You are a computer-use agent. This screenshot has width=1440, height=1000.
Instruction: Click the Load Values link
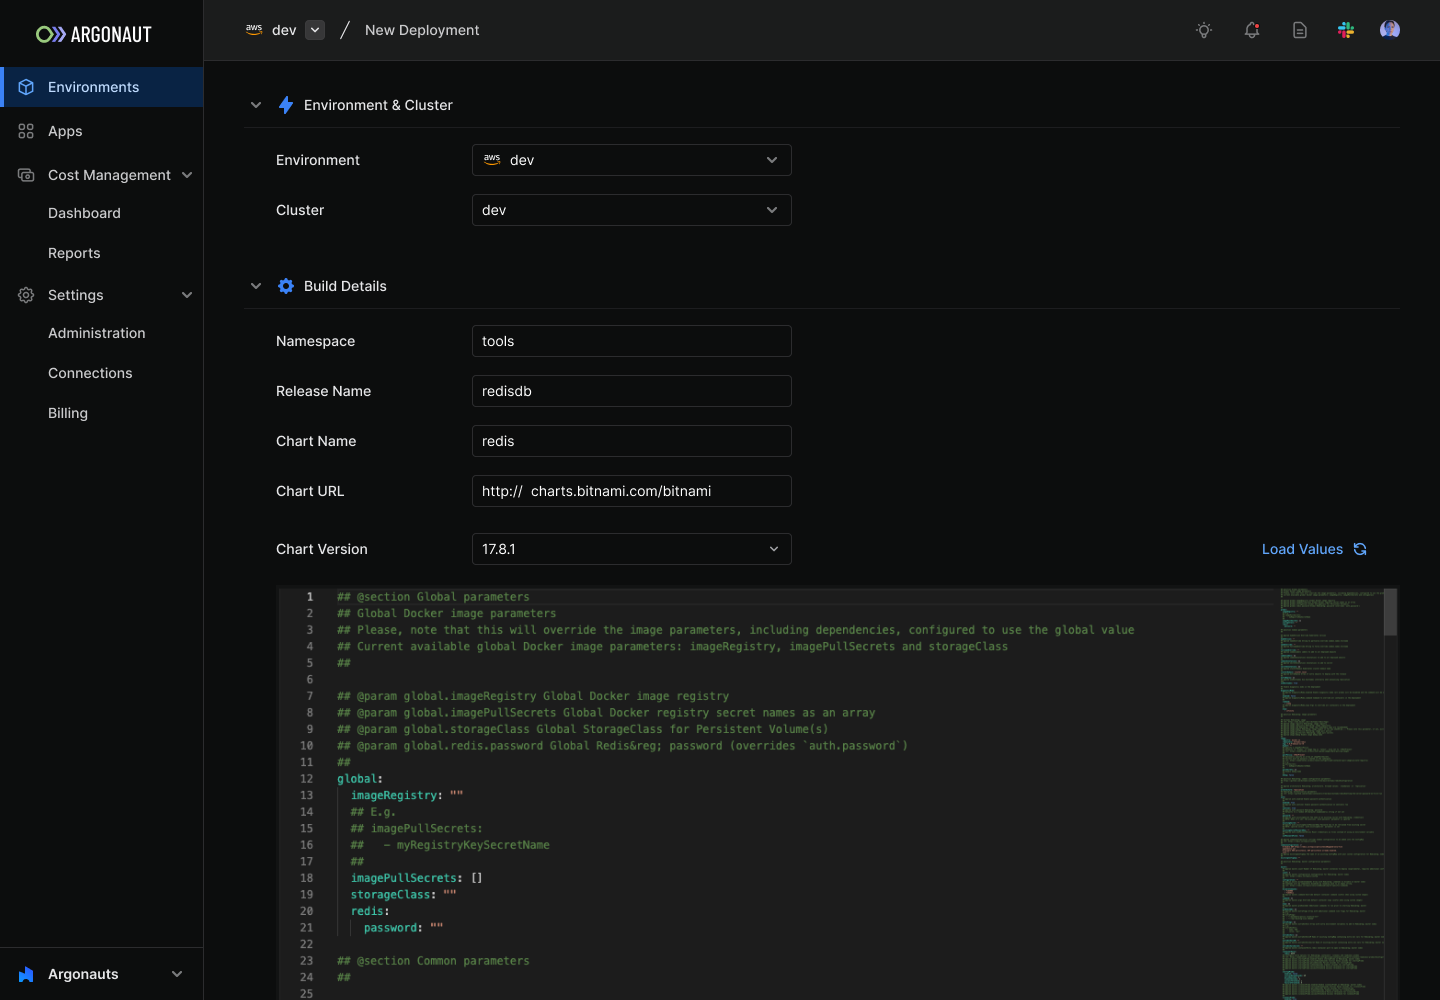tap(1302, 548)
